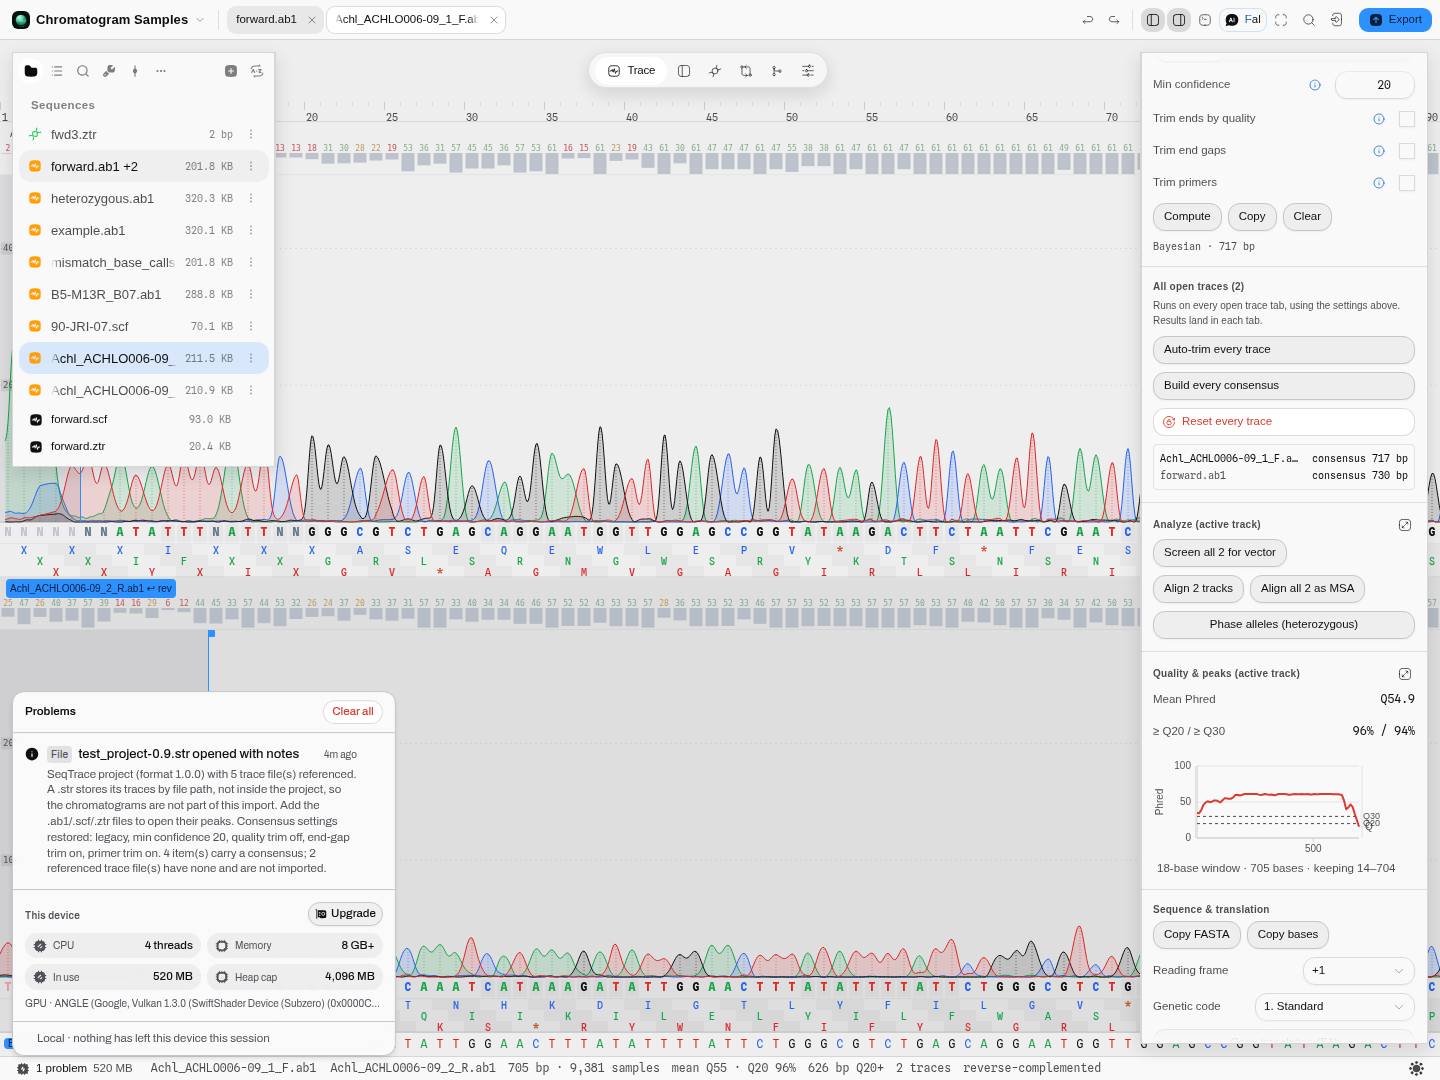Click the sign-in icon next to Export
The width and height of the screenshot is (1440, 1080).
[1337, 20]
